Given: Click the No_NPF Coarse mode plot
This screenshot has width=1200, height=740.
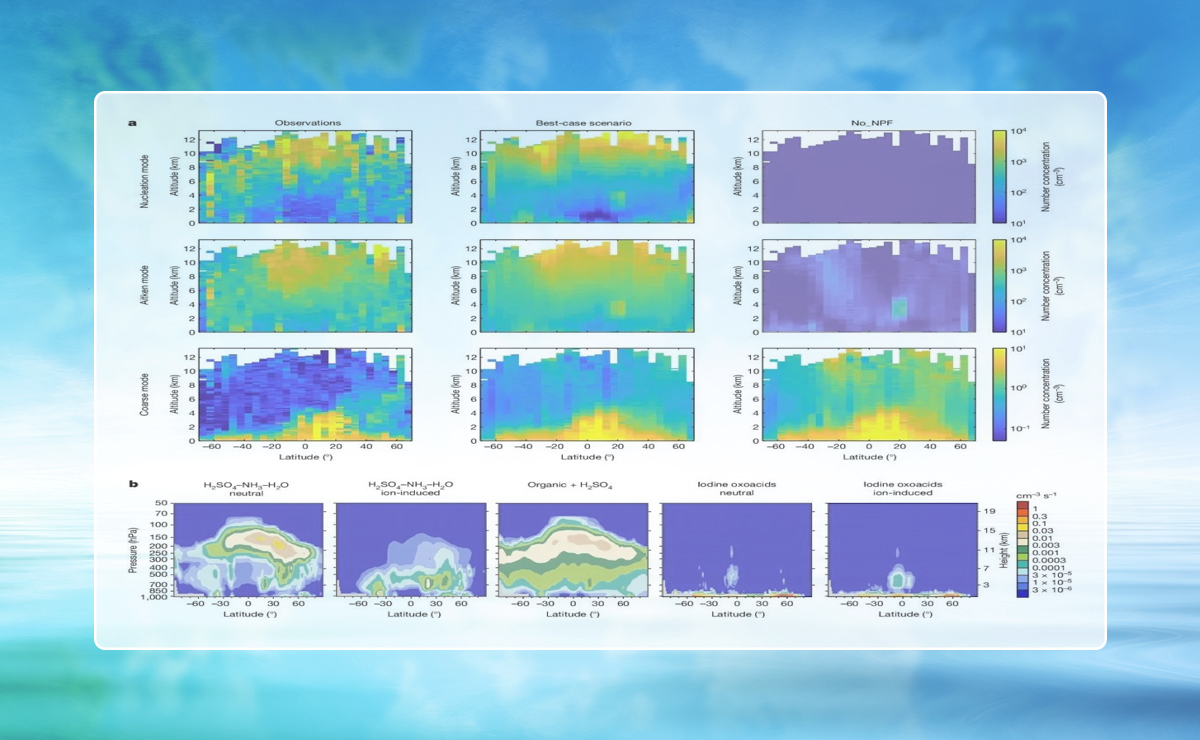Looking at the screenshot, I should [x=868, y=394].
